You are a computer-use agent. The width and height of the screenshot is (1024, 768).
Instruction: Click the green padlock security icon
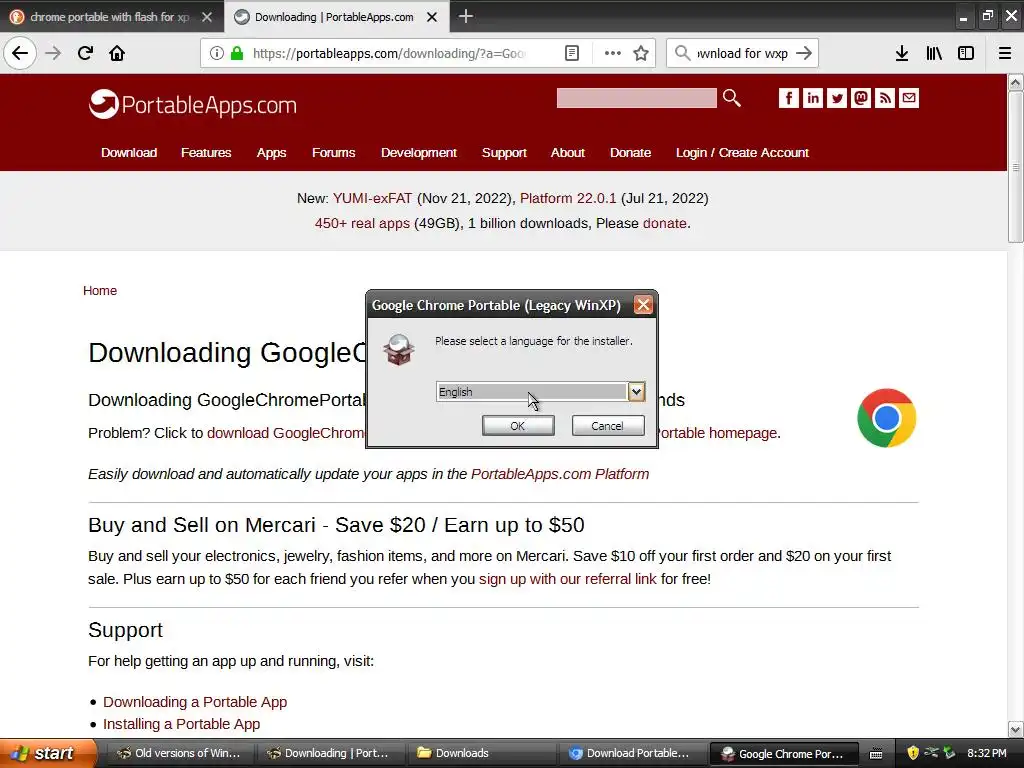point(237,53)
